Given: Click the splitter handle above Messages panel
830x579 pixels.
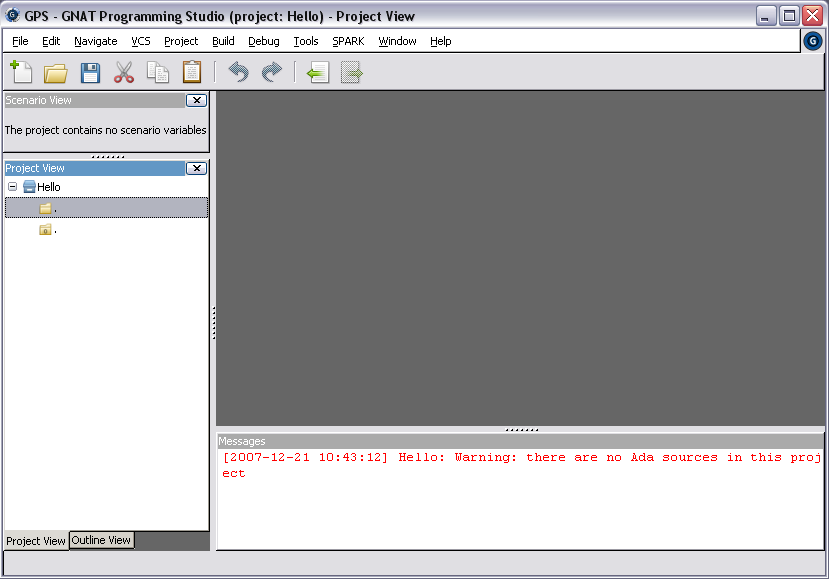Looking at the screenshot, I should (x=521, y=429).
